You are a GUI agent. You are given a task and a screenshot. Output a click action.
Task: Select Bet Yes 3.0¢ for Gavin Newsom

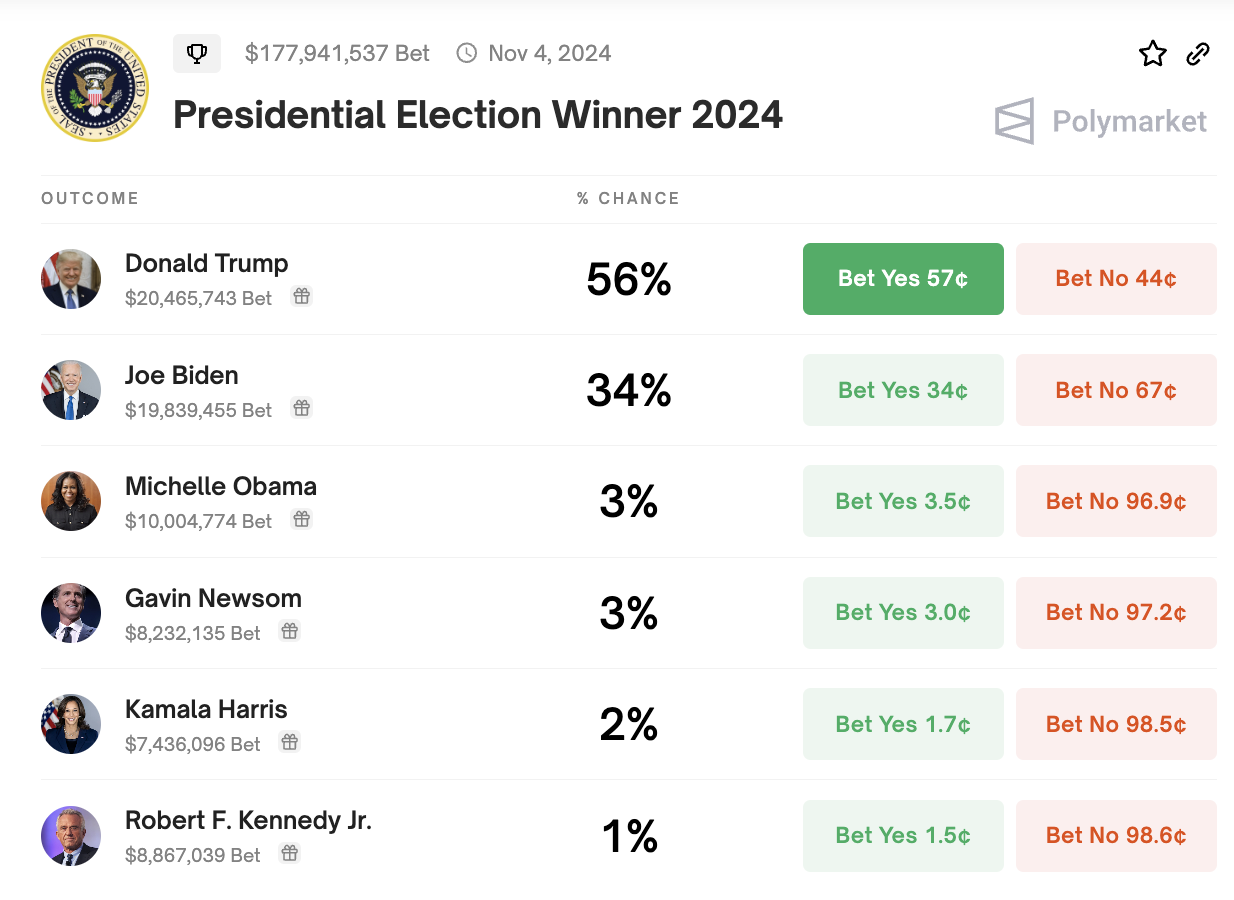pos(903,613)
